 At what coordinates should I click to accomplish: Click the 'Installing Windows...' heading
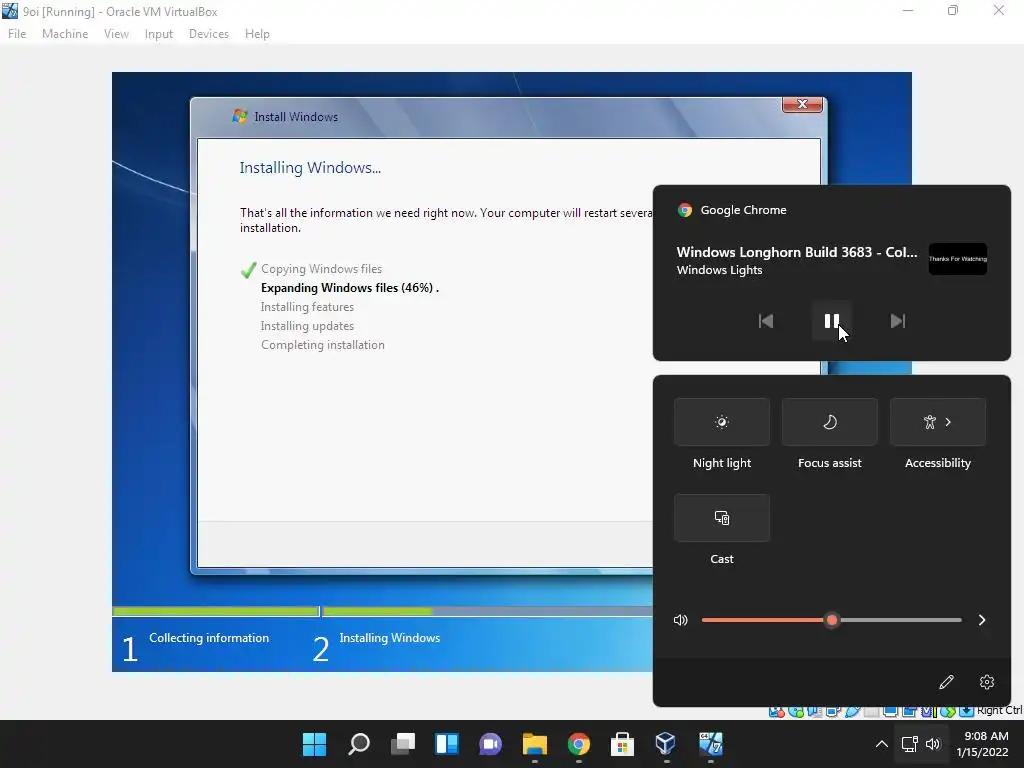point(310,168)
